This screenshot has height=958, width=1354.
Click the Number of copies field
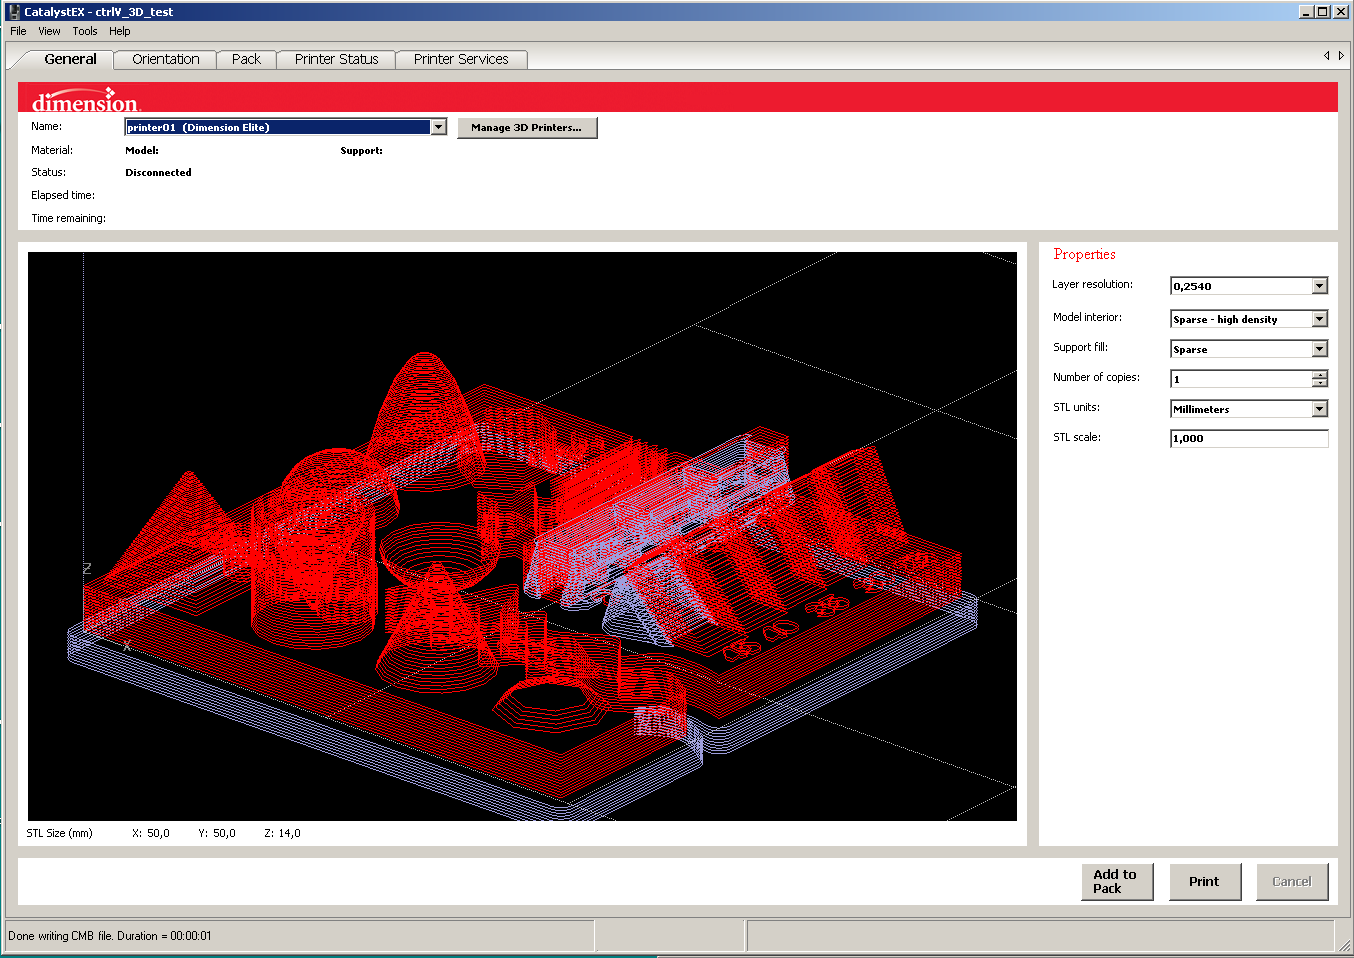[1241, 379]
